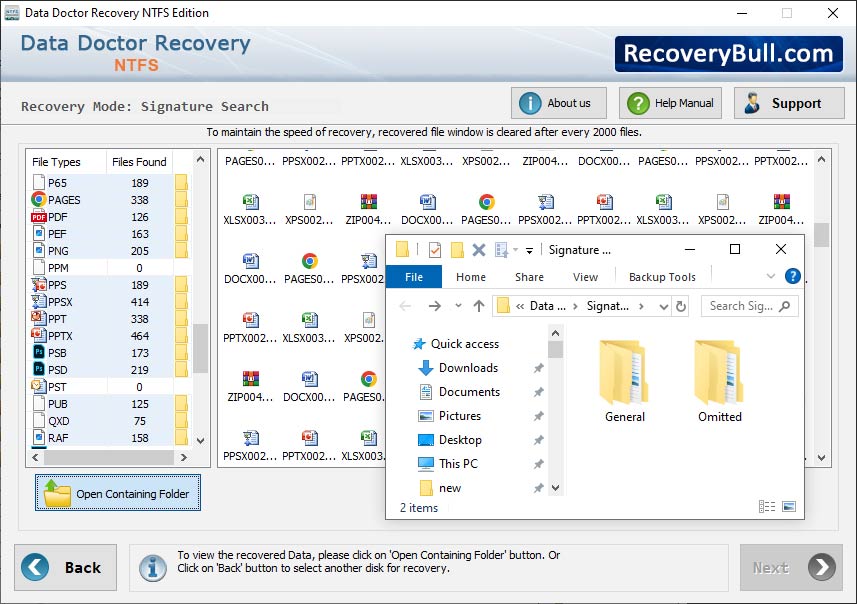Screen dimensions: 857x604
Task: Open Explorer address bar history dropdown
Action: [x=664, y=306]
